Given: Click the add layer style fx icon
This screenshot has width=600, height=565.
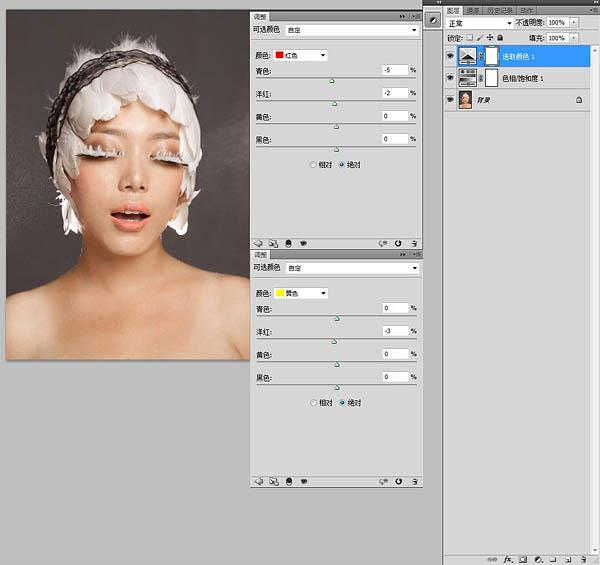Looking at the screenshot, I should click(x=508, y=559).
